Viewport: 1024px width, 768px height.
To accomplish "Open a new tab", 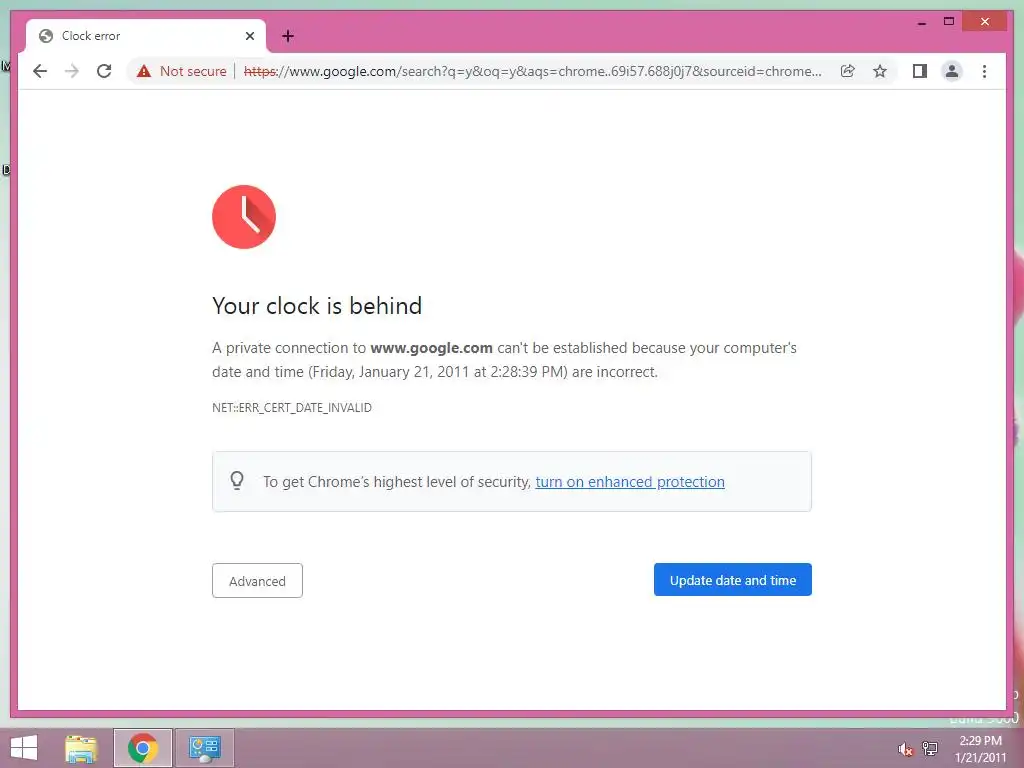I will point(288,36).
